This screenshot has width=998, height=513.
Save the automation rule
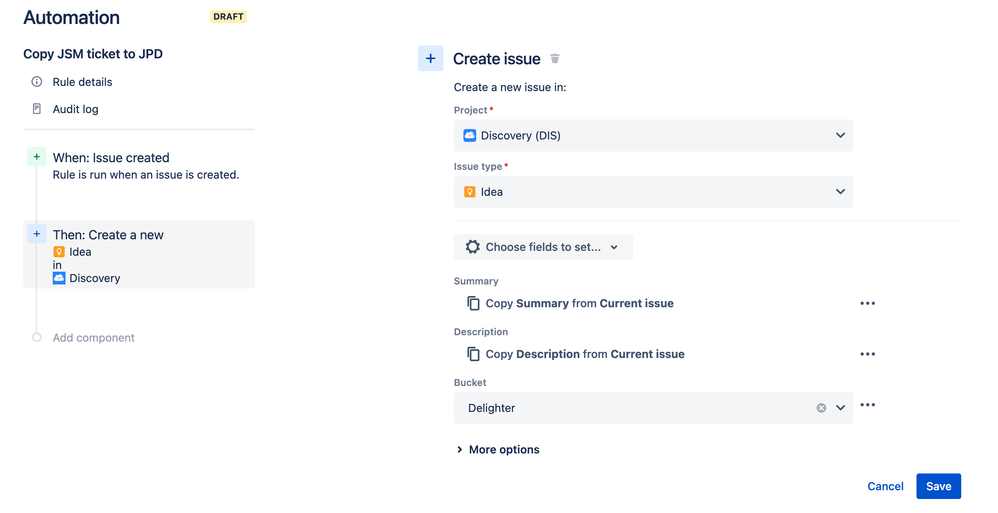(x=938, y=486)
